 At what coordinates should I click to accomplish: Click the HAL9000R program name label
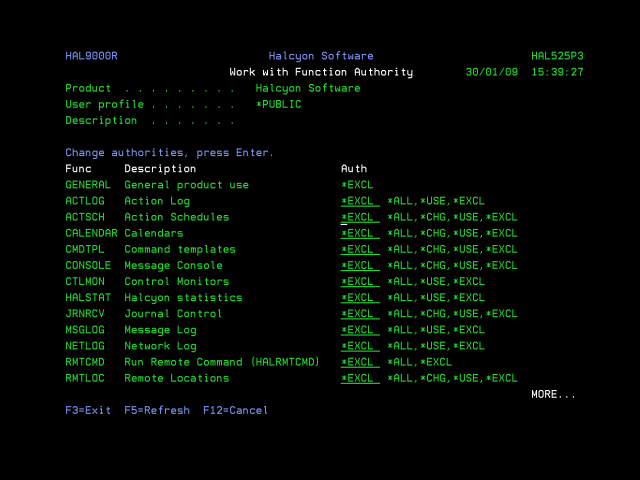pos(91,56)
